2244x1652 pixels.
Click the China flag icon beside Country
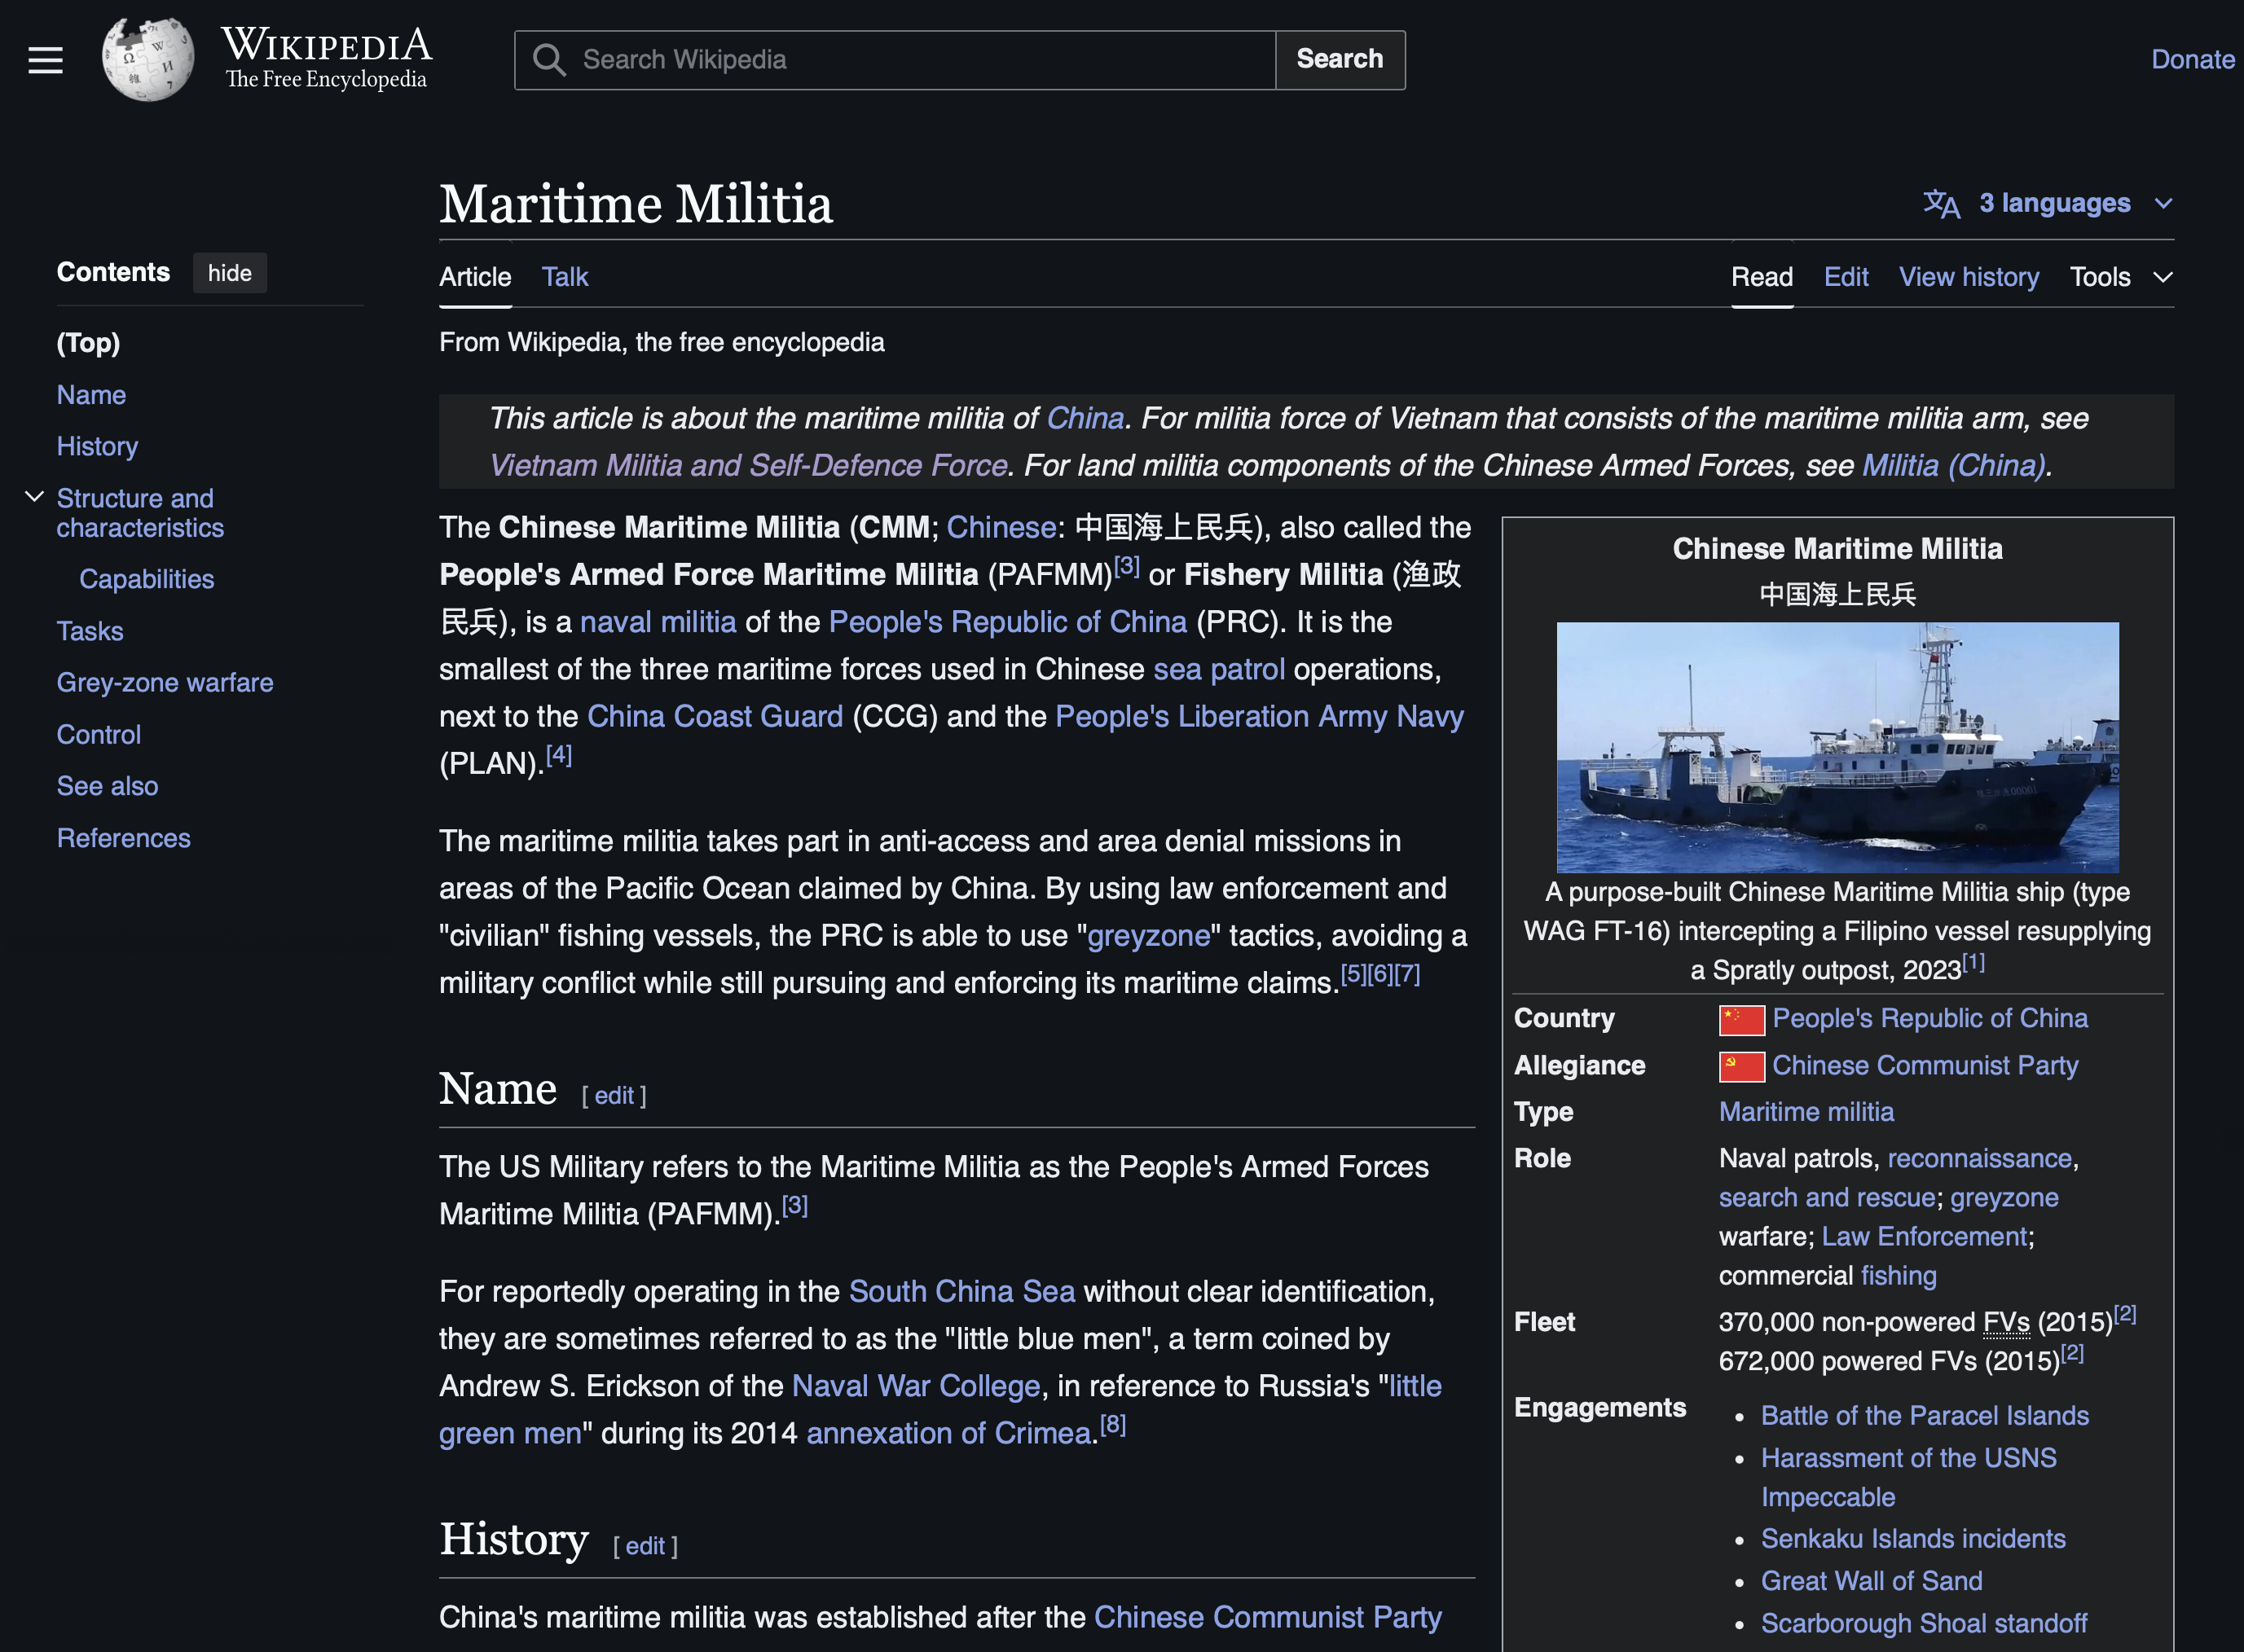[1741, 1020]
